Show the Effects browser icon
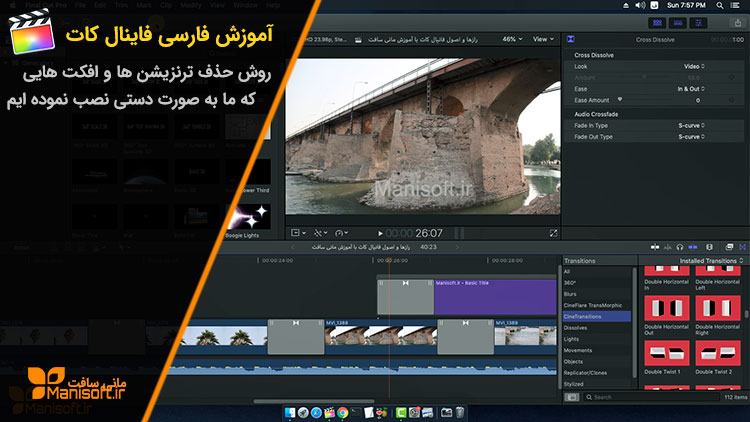 pyautogui.click(x=729, y=247)
